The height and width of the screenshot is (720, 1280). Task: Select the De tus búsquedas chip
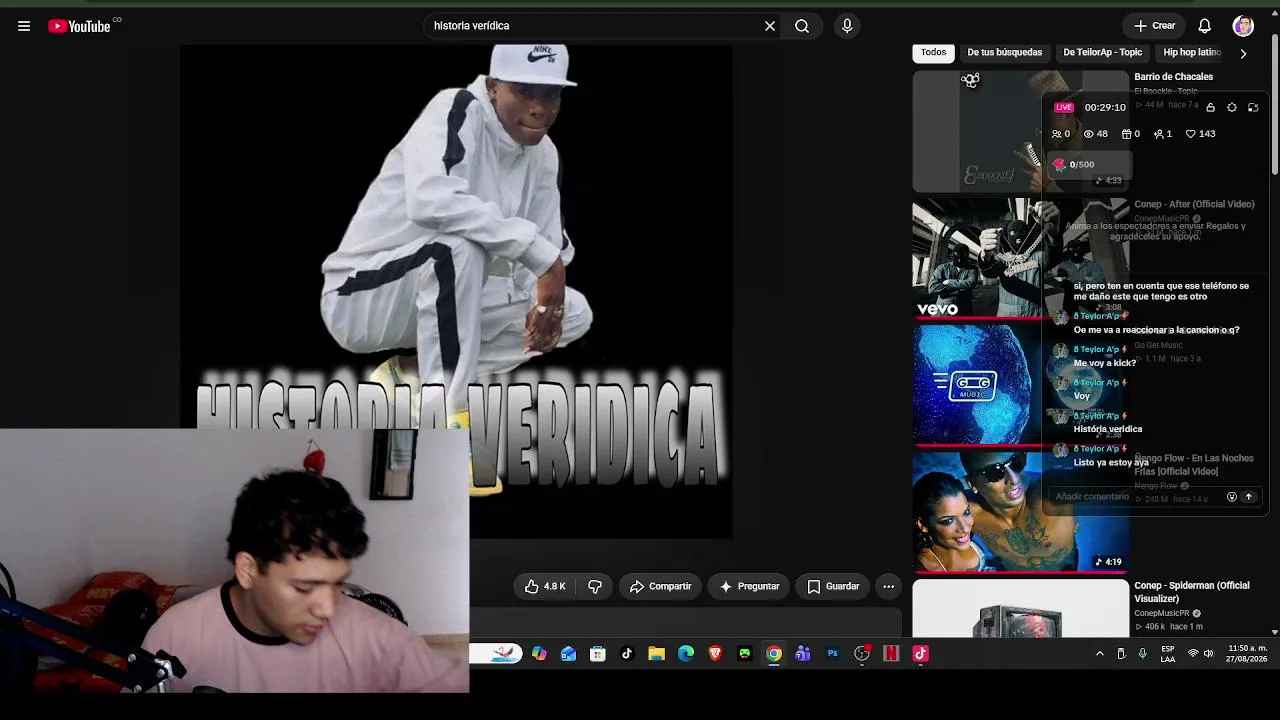[x=1004, y=52]
